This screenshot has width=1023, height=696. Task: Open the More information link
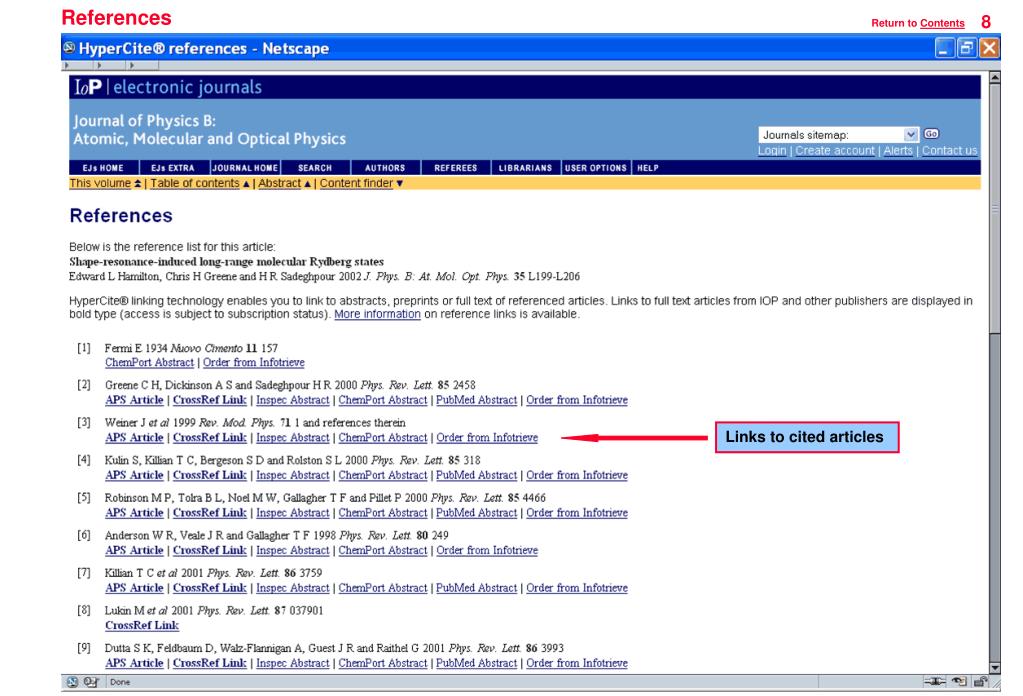[377, 314]
